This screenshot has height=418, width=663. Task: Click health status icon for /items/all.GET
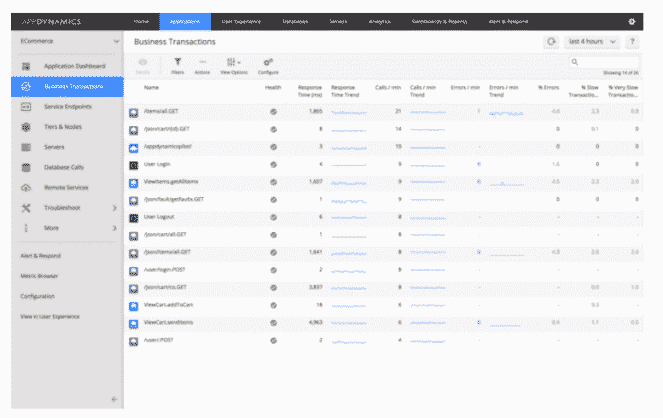(x=274, y=112)
